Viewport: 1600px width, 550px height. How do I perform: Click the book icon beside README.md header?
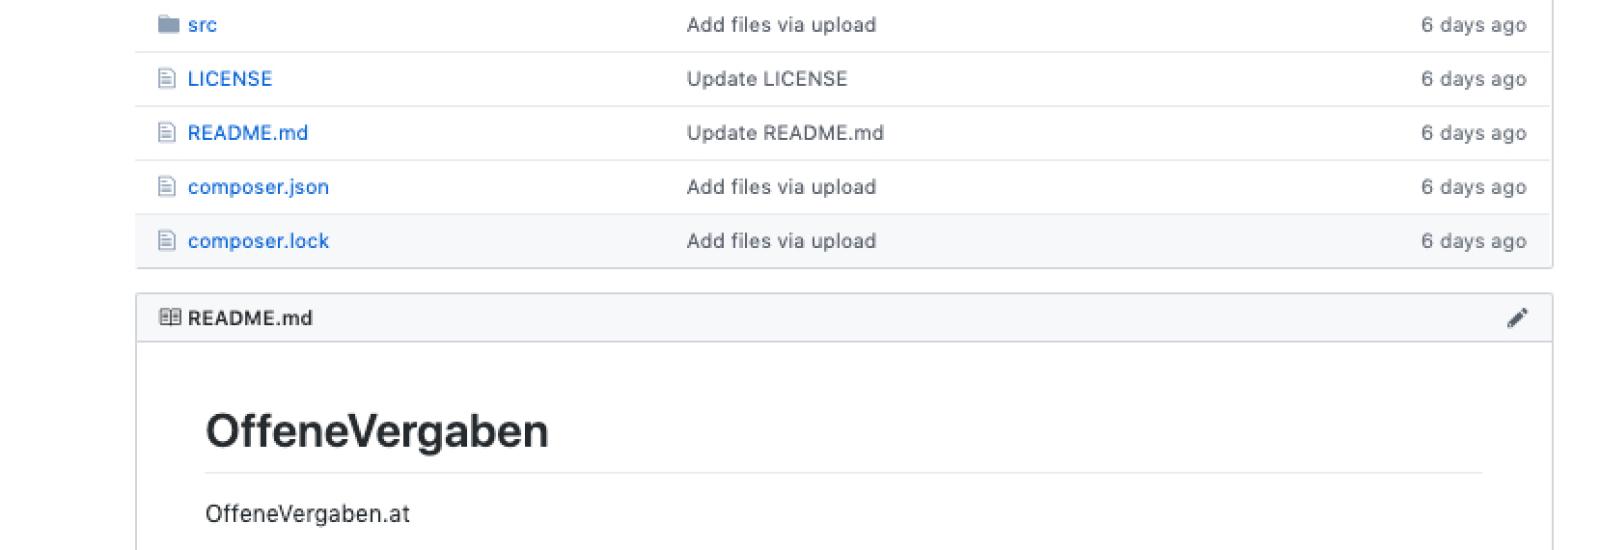tap(170, 318)
